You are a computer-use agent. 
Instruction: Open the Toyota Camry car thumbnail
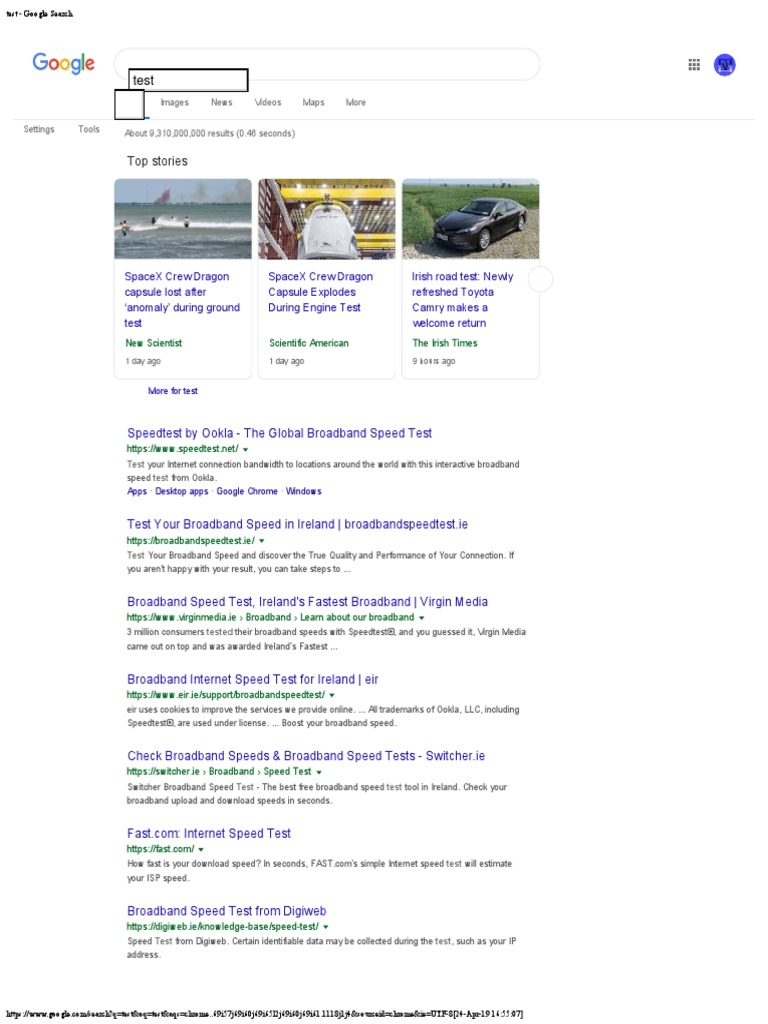click(470, 219)
